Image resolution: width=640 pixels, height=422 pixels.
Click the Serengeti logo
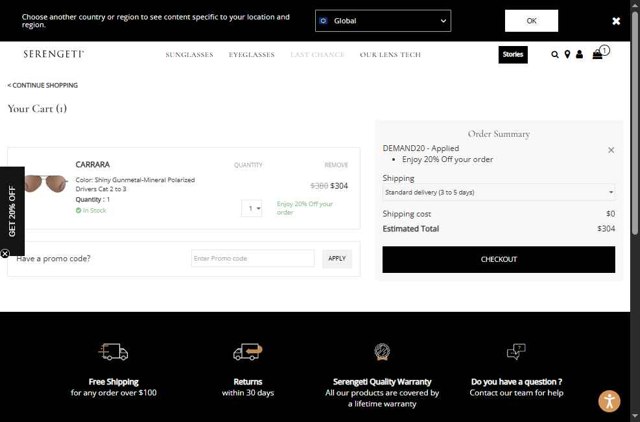[x=53, y=54]
